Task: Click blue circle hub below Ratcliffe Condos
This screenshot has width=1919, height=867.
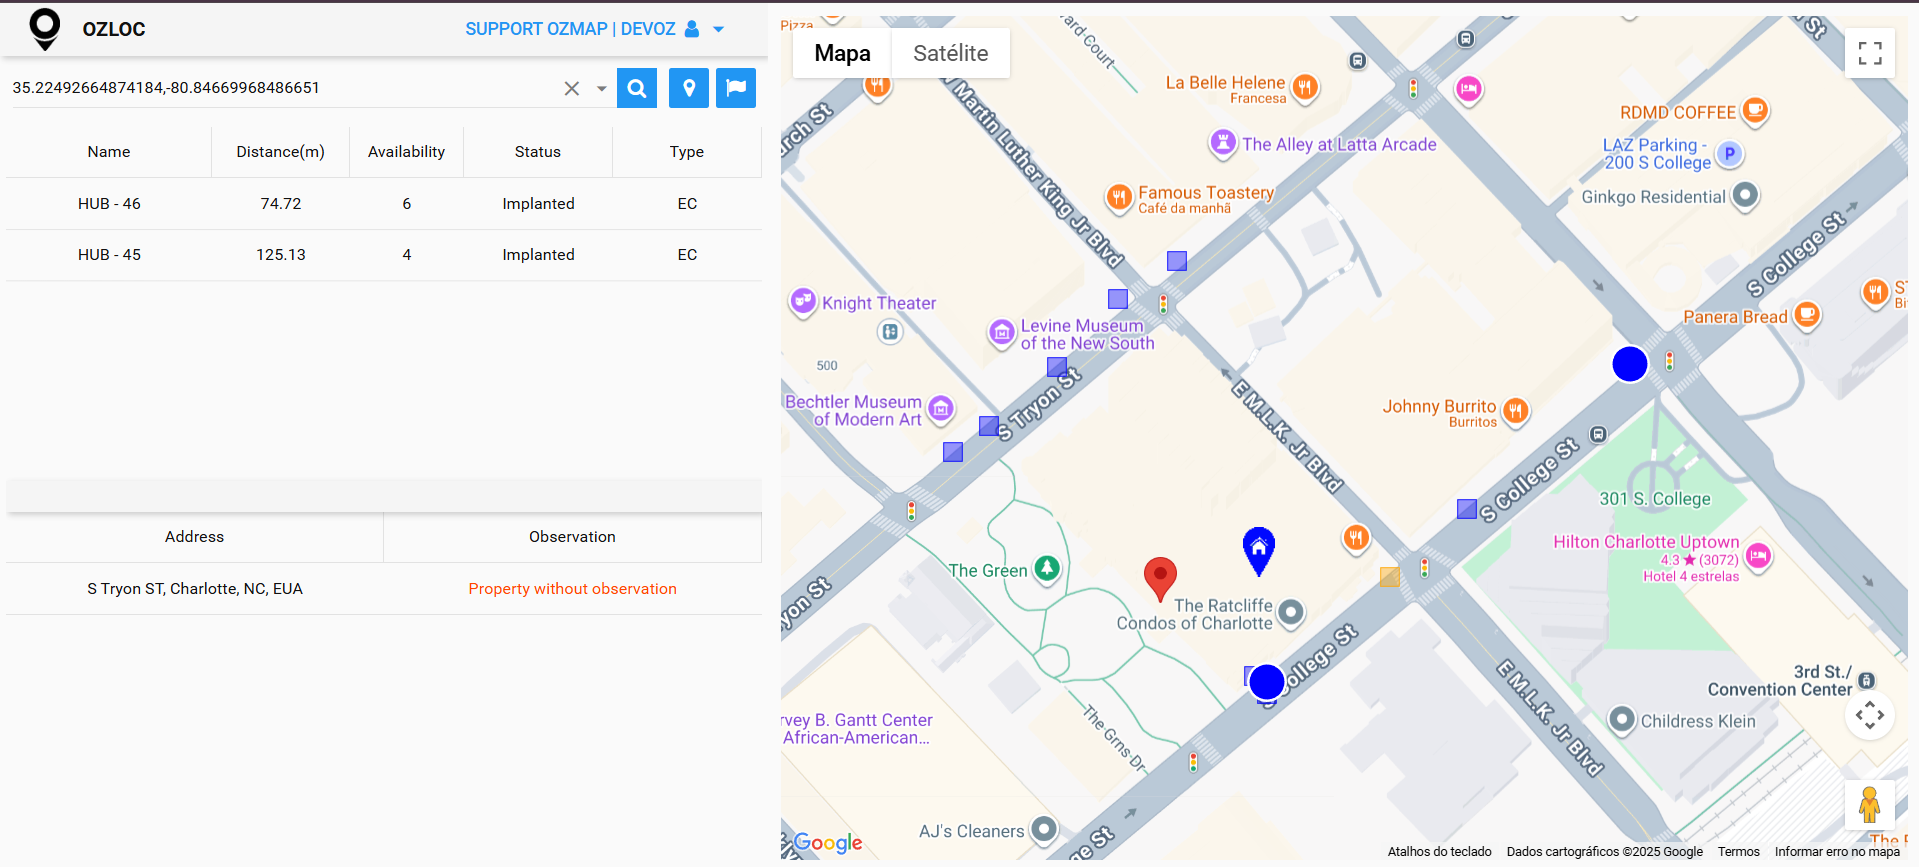Action: [x=1267, y=682]
